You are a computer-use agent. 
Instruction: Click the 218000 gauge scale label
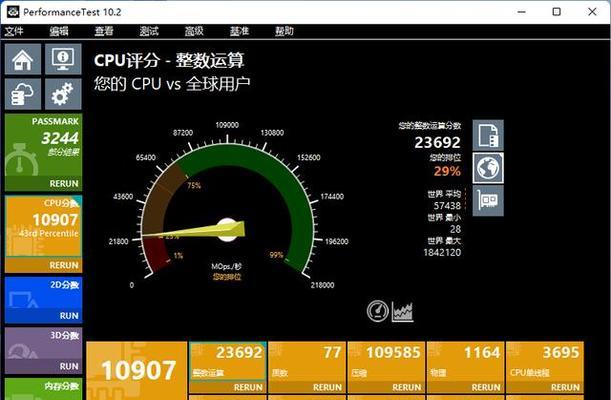coord(322,285)
